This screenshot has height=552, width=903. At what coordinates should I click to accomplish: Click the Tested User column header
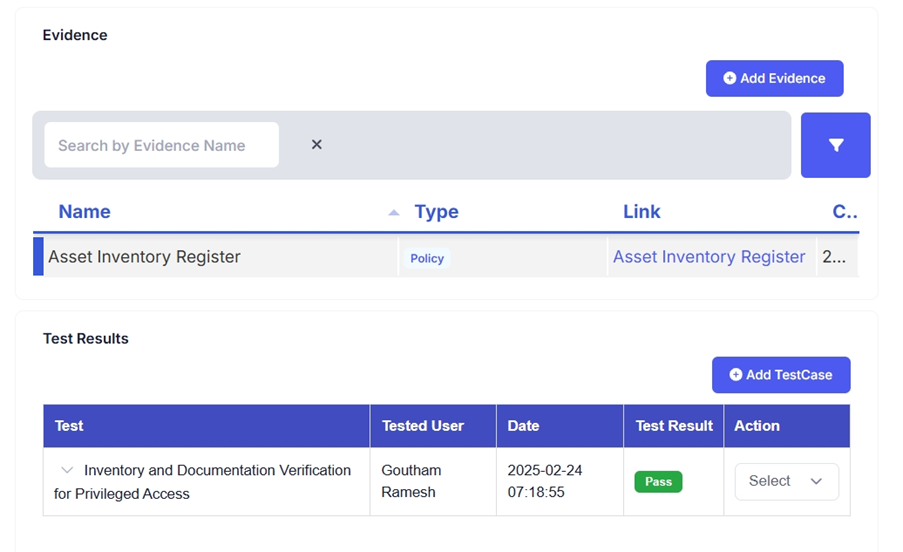click(x=423, y=426)
